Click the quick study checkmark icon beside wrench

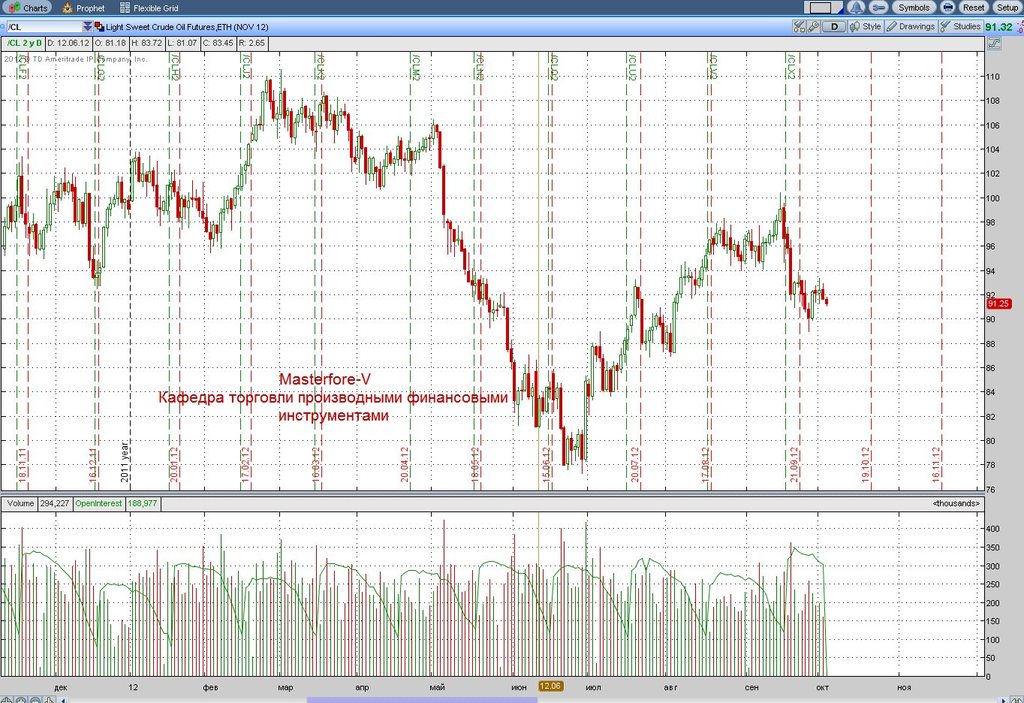pyautogui.click(x=799, y=27)
